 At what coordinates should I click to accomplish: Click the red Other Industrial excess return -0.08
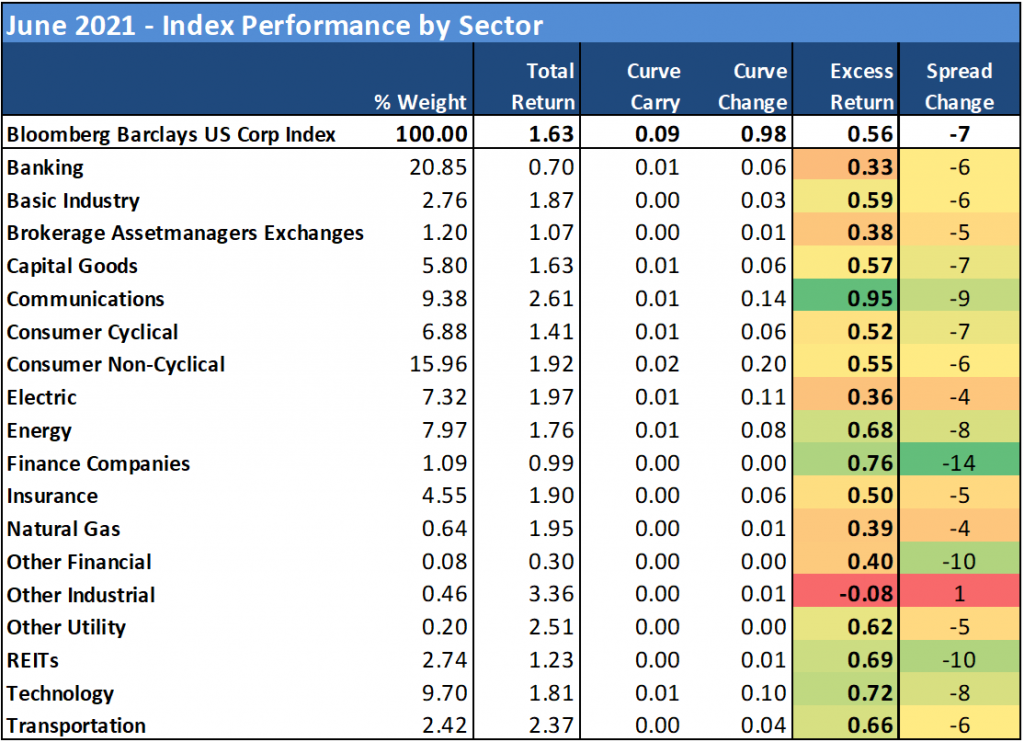[863, 595]
